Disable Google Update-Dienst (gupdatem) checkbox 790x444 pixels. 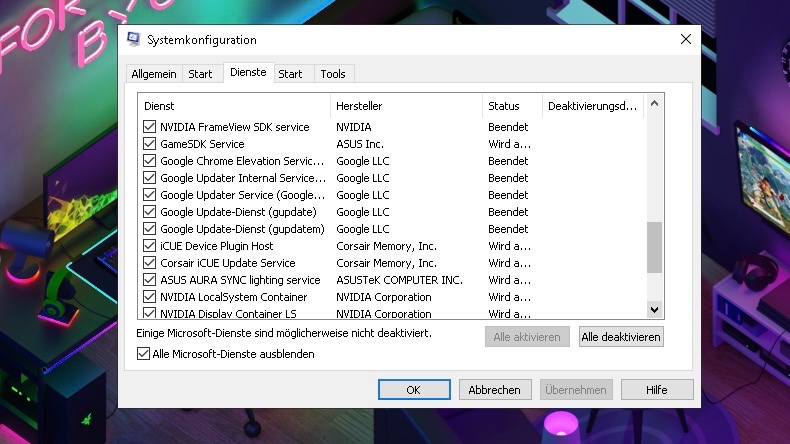point(149,229)
